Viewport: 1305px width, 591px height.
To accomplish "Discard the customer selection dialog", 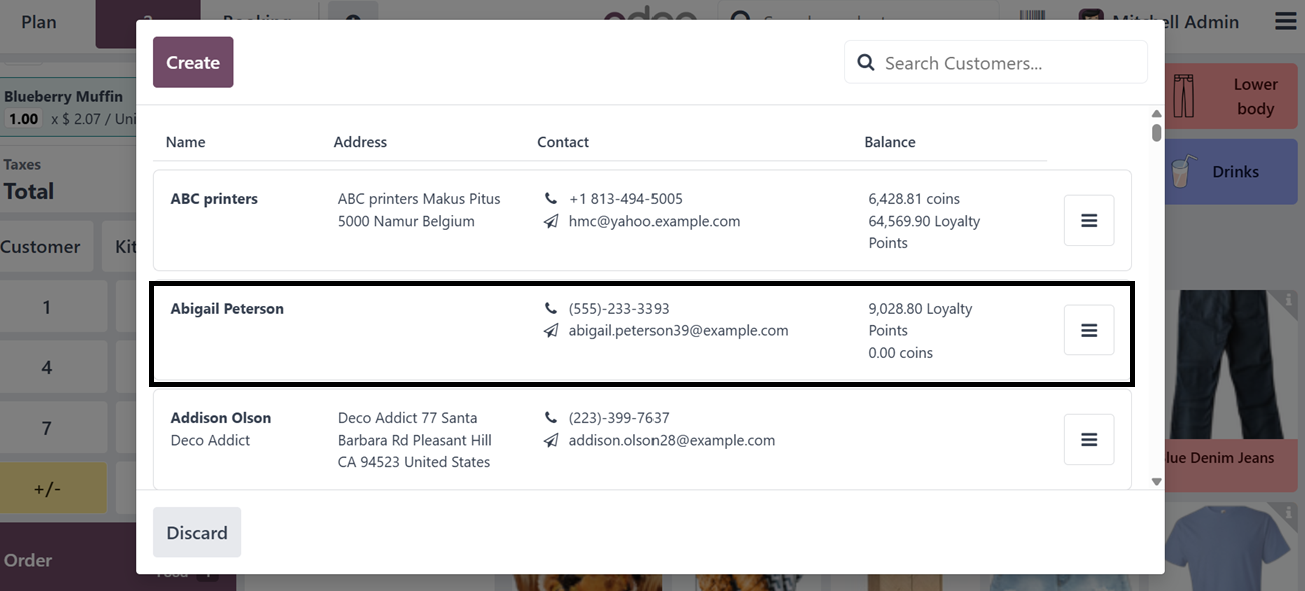I will [197, 533].
